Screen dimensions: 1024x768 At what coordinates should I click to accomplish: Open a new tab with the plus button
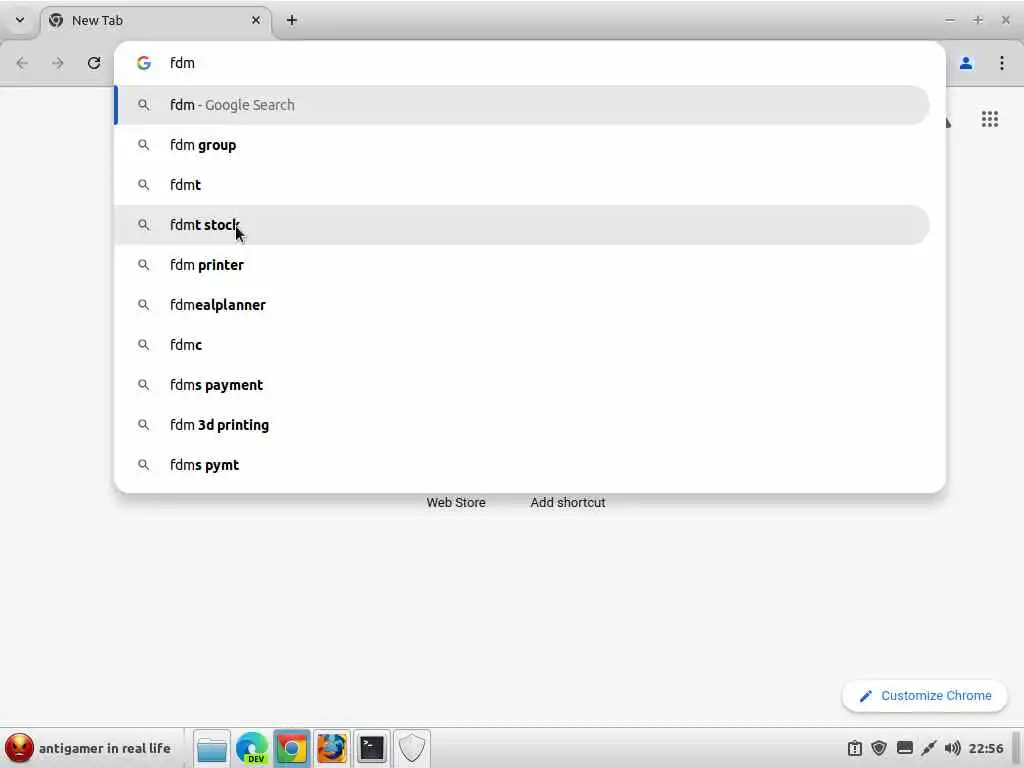[292, 20]
